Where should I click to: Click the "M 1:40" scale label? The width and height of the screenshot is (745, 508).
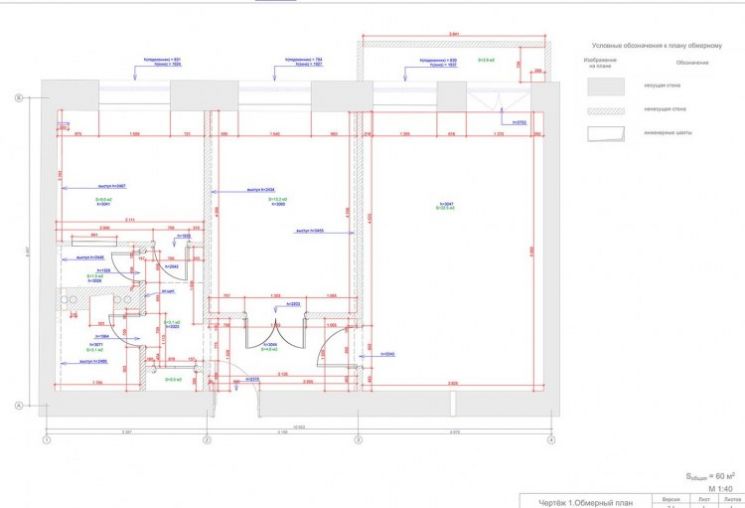click(x=720, y=489)
